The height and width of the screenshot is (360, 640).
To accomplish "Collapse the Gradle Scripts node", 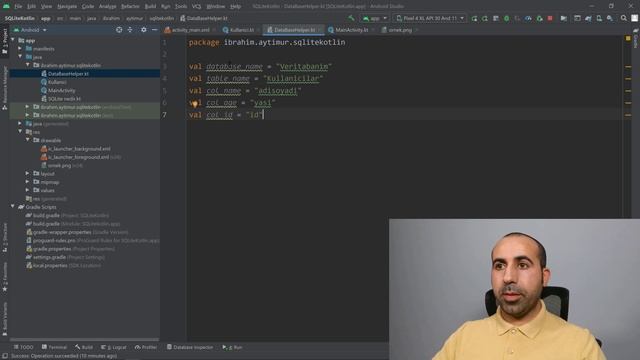I will (x=13, y=207).
